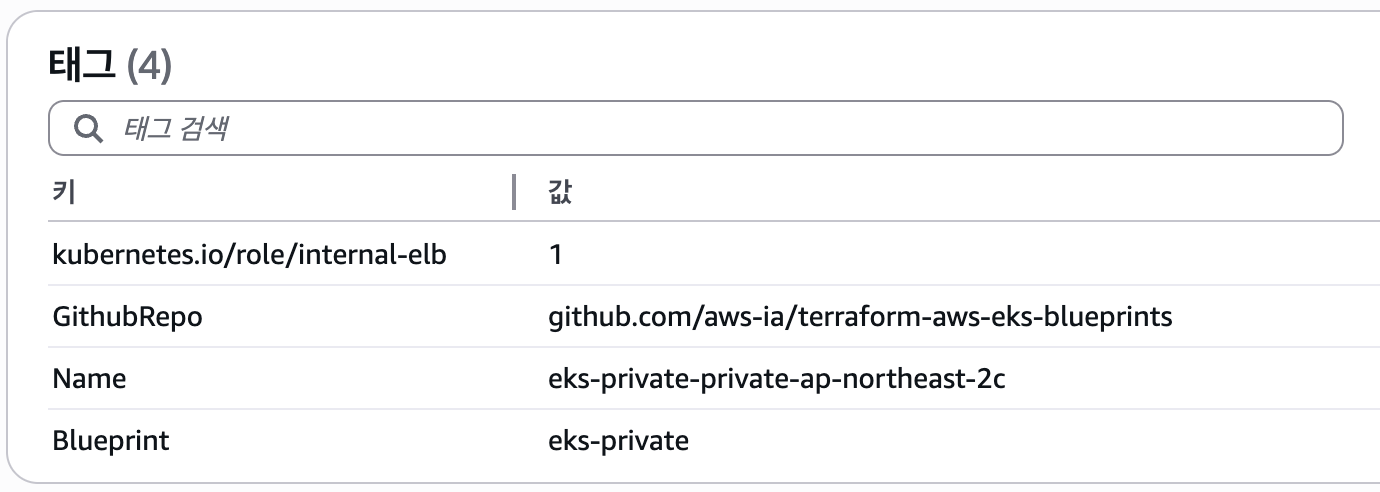The height and width of the screenshot is (492, 1380).
Task: Click the eks-private value in Blueprint row
Action: (x=618, y=440)
